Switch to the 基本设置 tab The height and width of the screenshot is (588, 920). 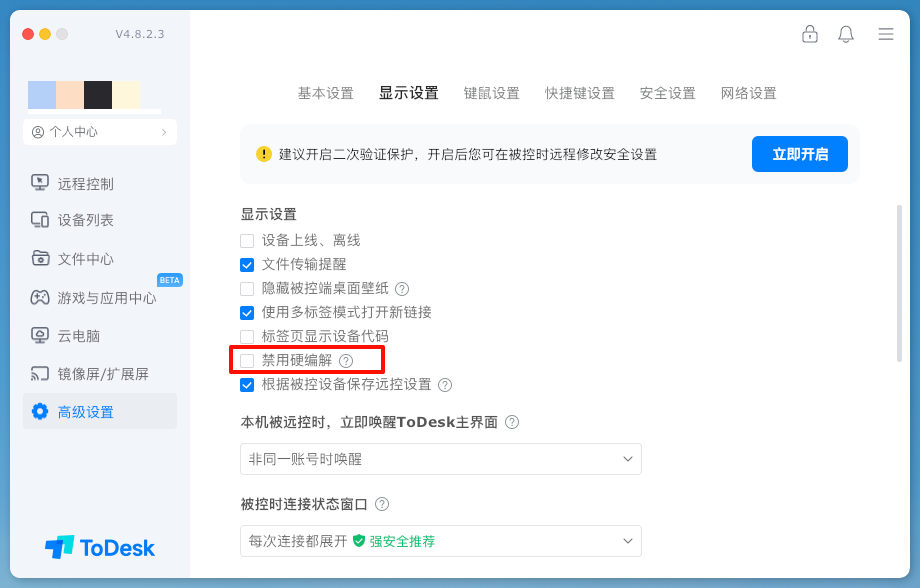(x=325, y=93)
